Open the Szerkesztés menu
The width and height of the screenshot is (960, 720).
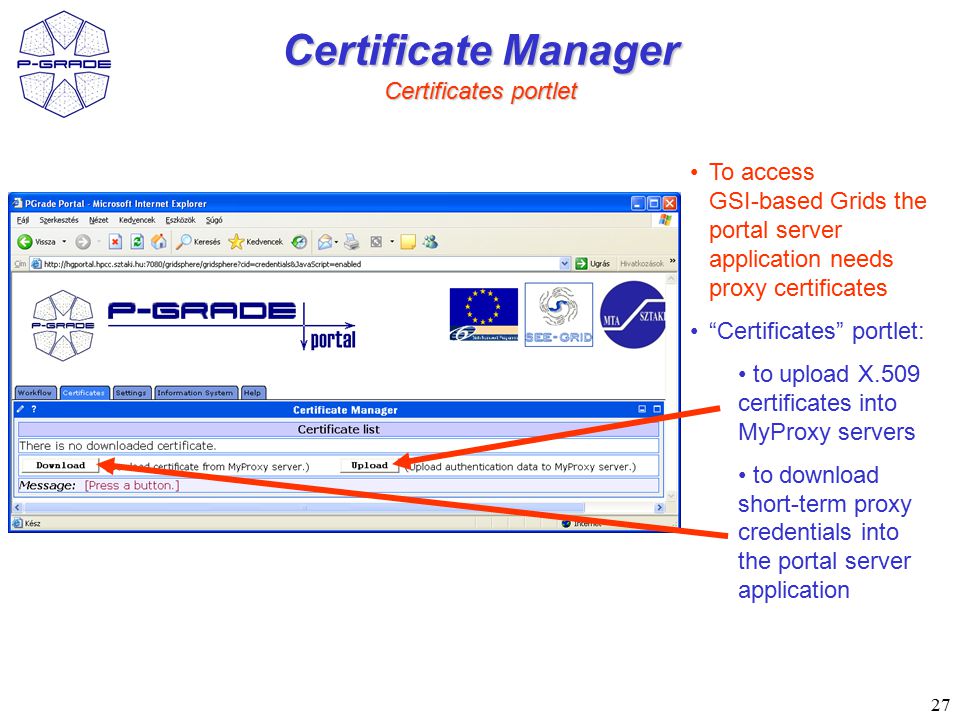(59, 220)
